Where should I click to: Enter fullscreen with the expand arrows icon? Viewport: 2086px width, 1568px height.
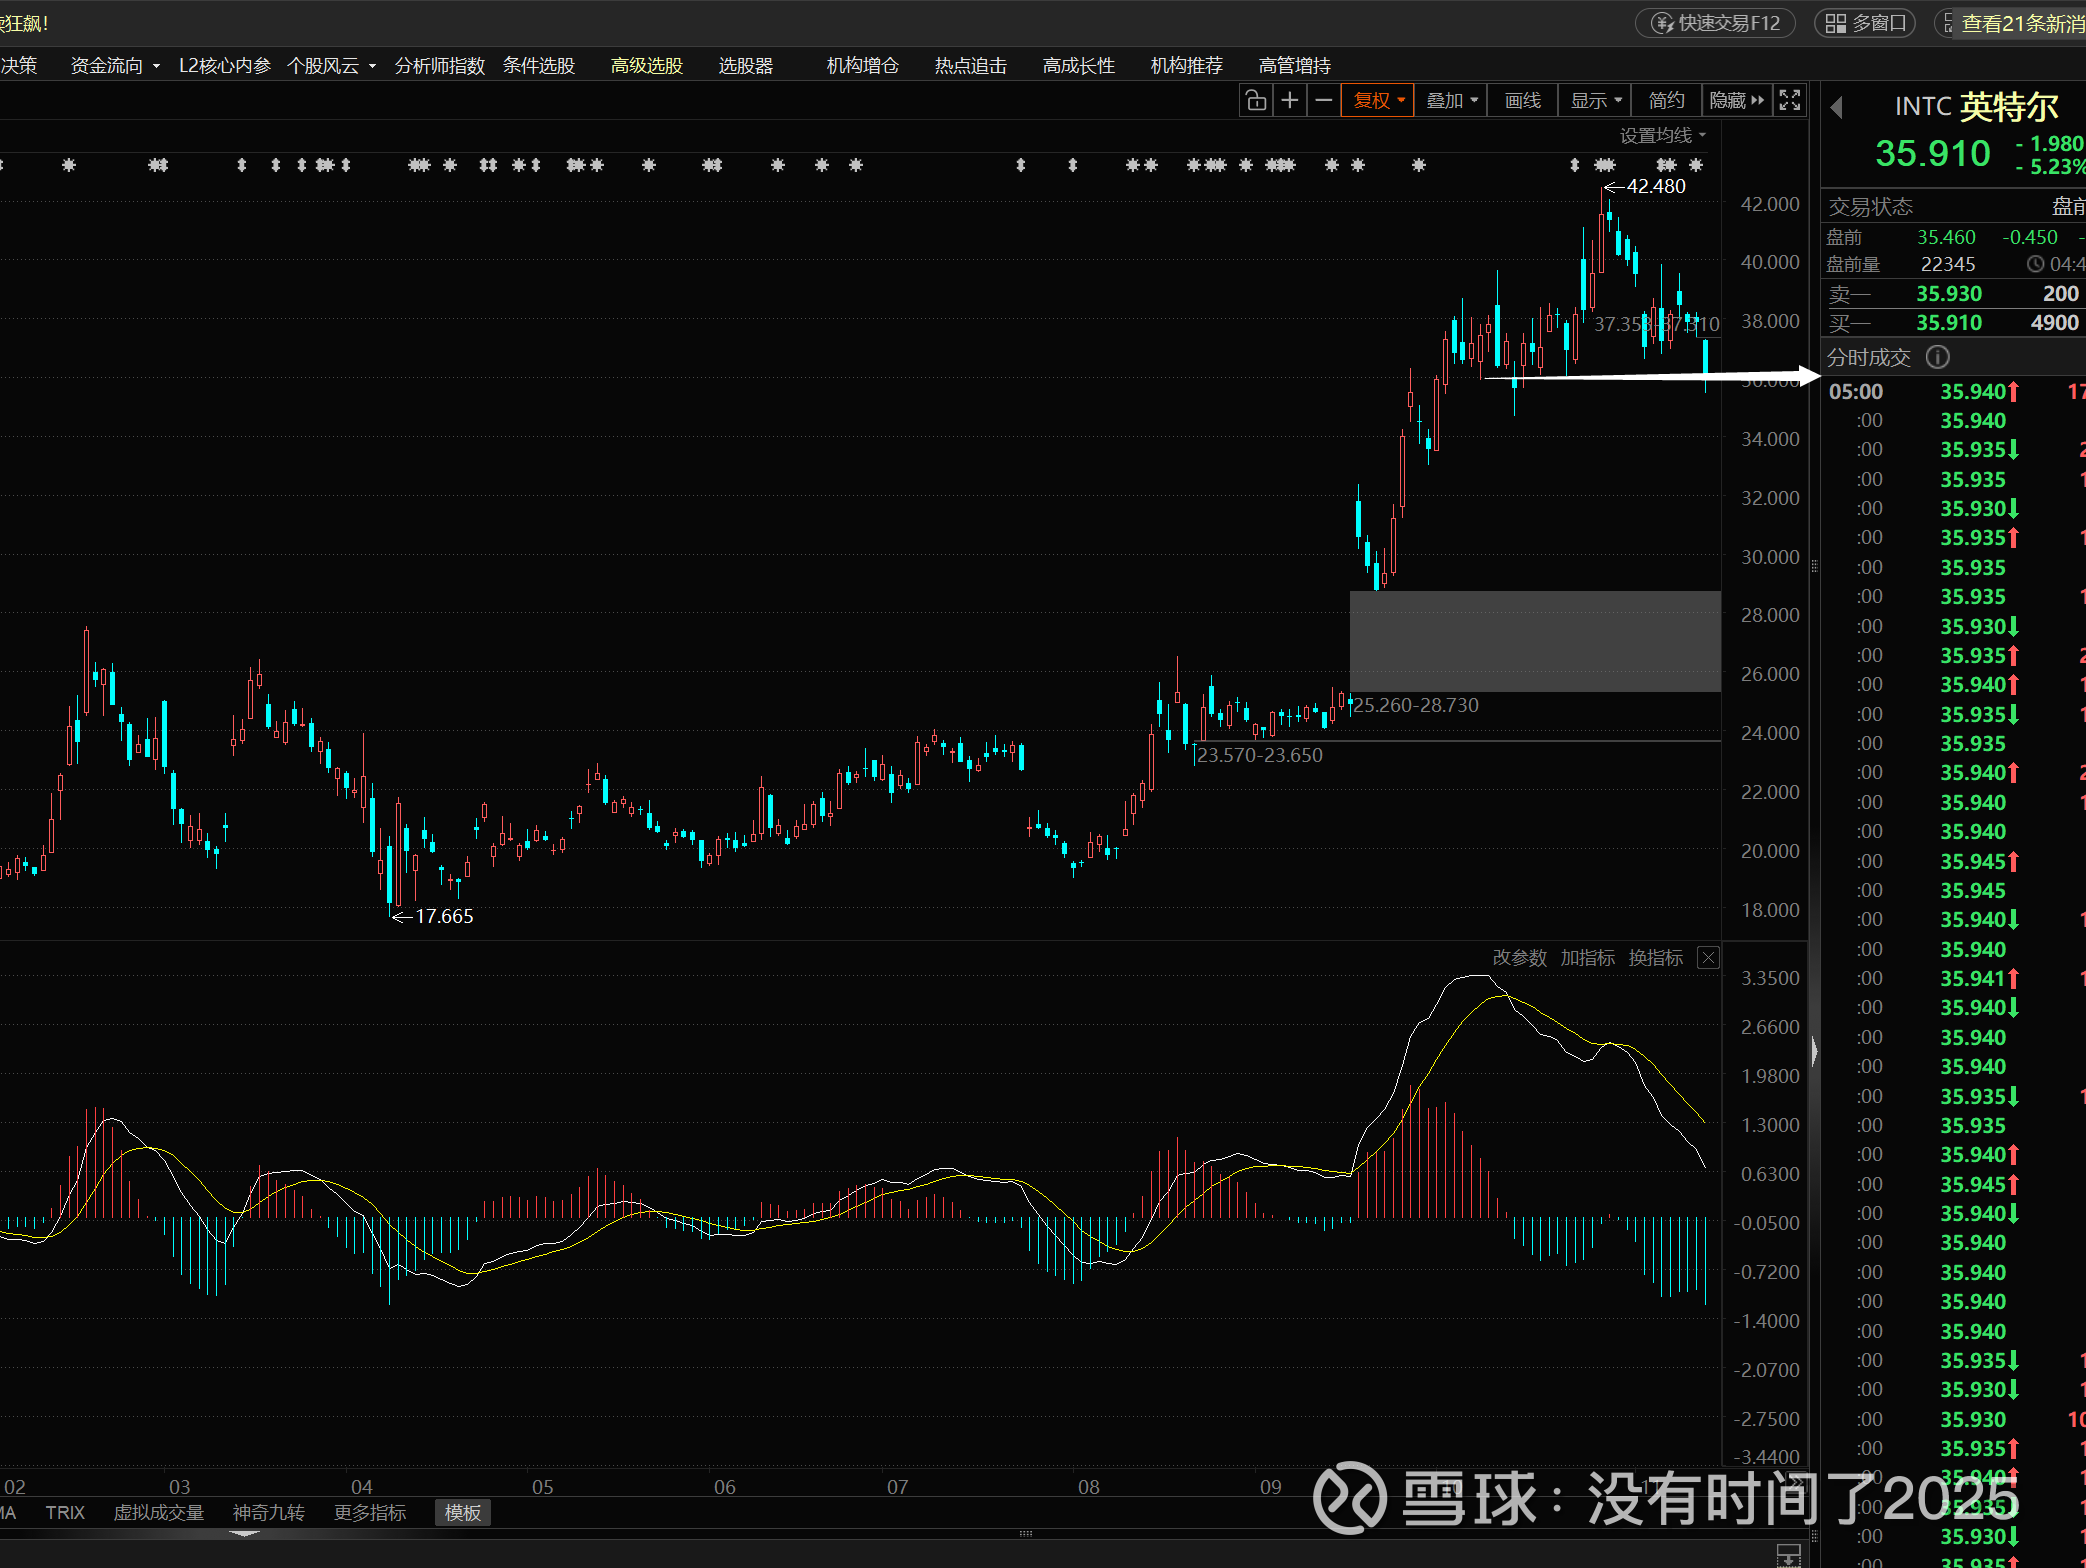[1790, 100]
